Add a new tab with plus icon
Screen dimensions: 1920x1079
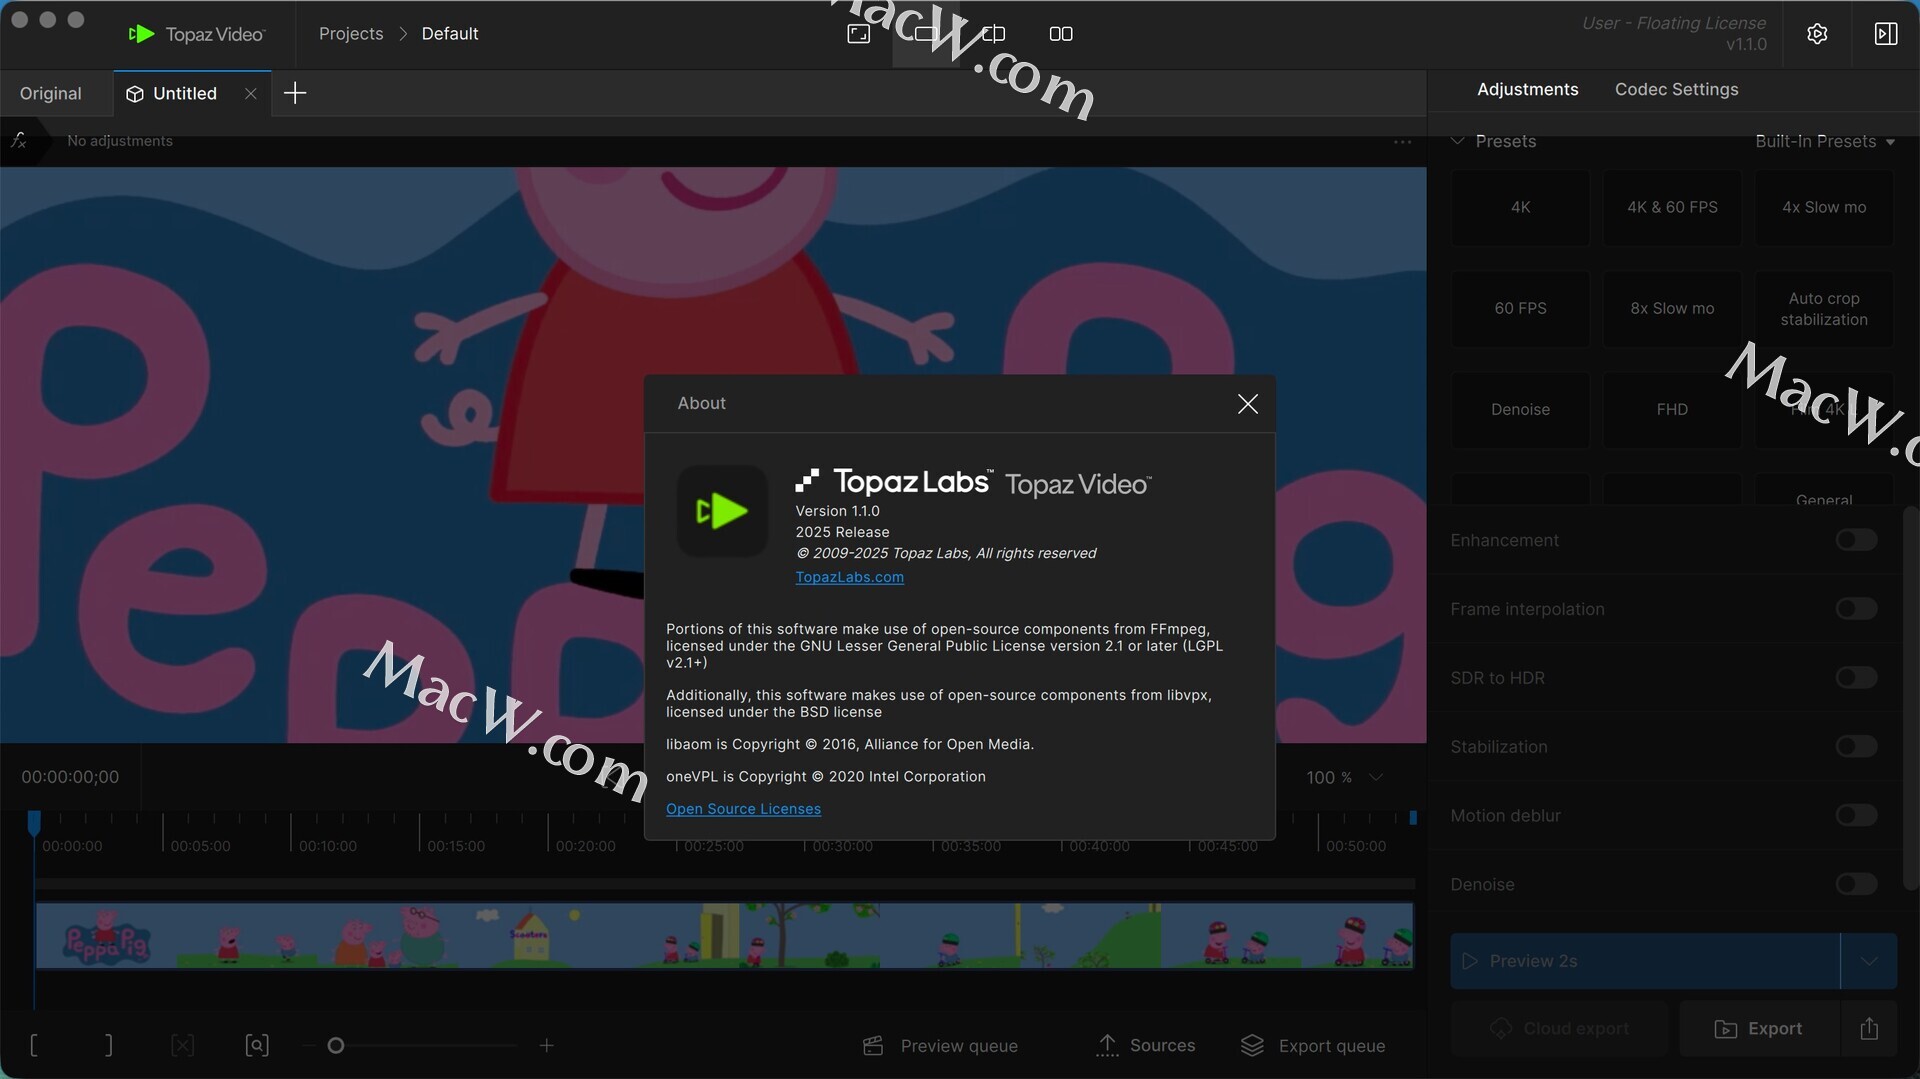point(295,93)
